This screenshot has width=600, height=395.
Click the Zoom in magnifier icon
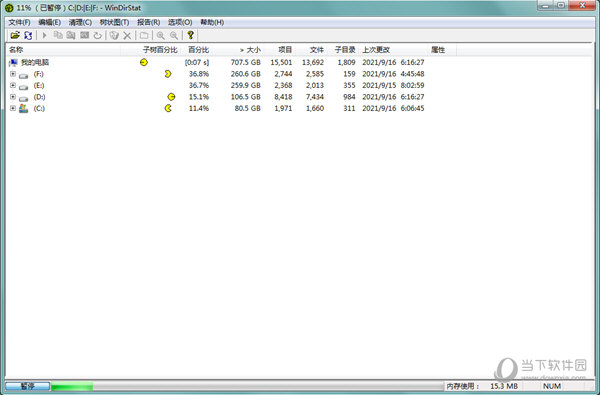pyautogui.click(x=160, y=36)
